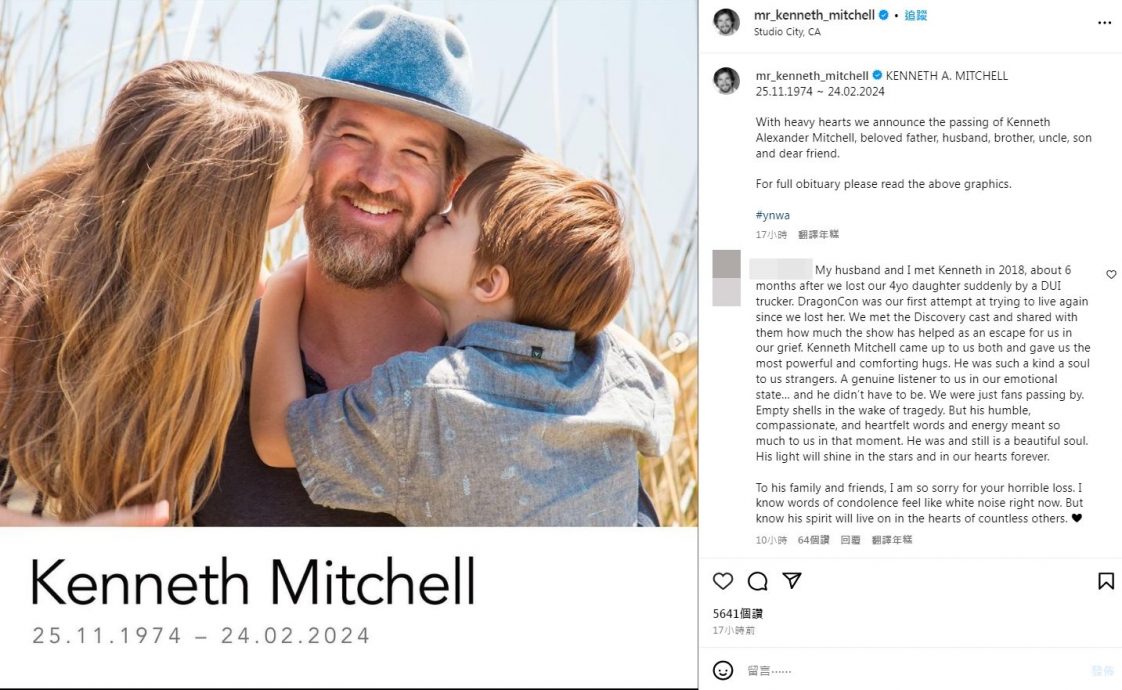Open the Studio City, CA location

click(x=787, y=32)
